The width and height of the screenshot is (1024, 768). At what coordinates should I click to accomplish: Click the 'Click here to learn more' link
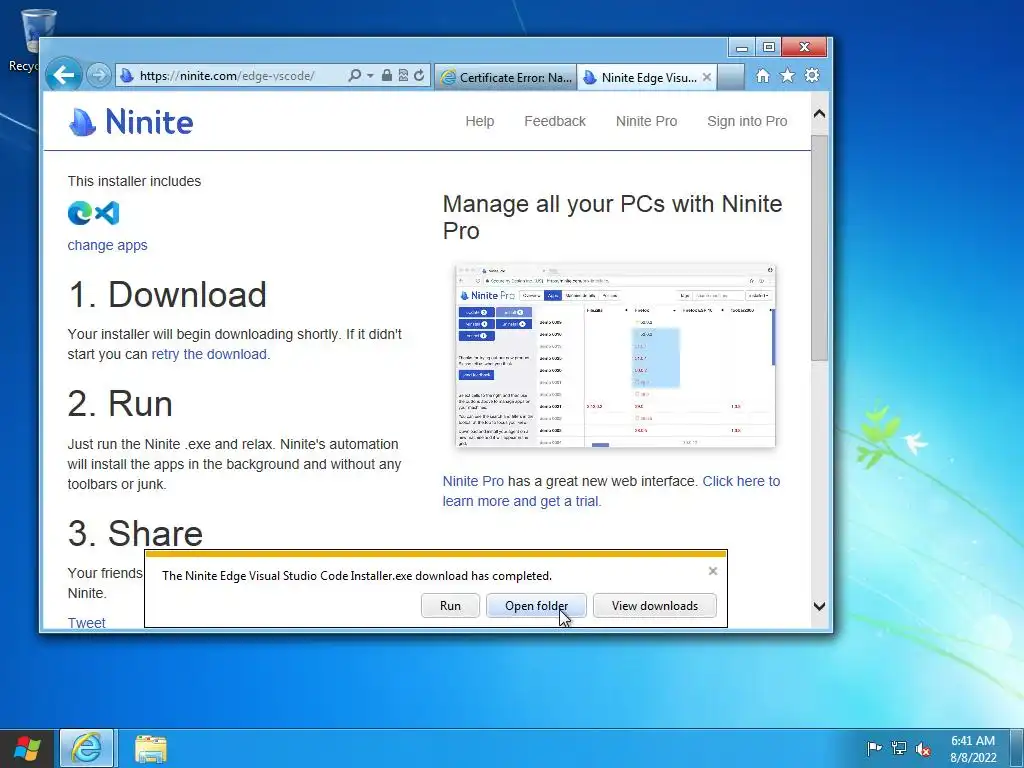[x=611, y=491]
